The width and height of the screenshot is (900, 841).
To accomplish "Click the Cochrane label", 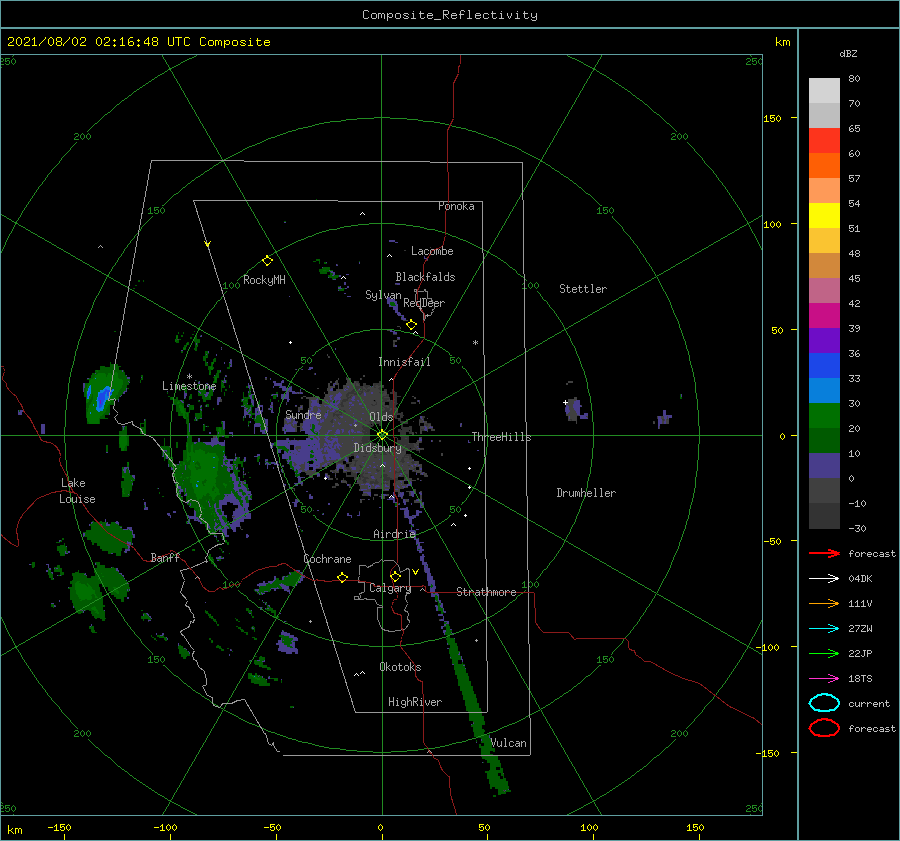I will [327, 559].
